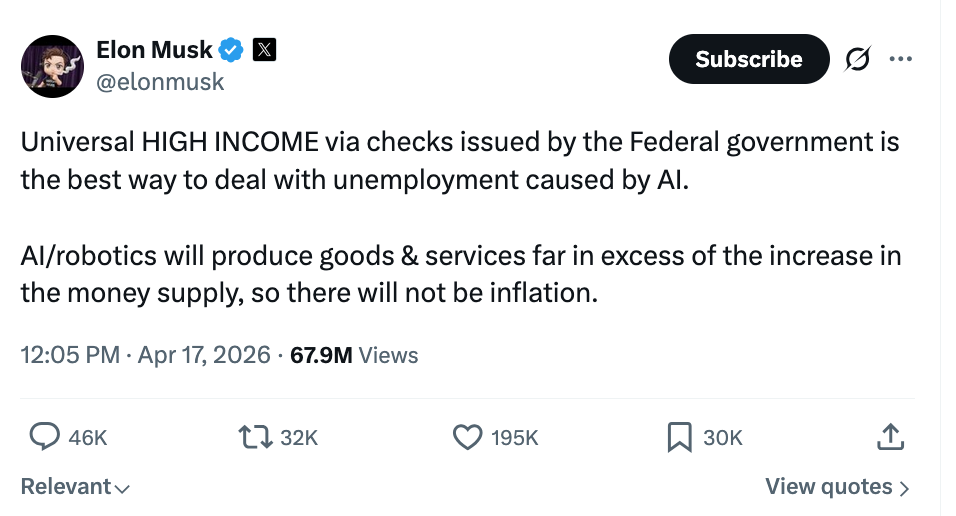Toggle the bookmark icon

[x=680, y=437]
